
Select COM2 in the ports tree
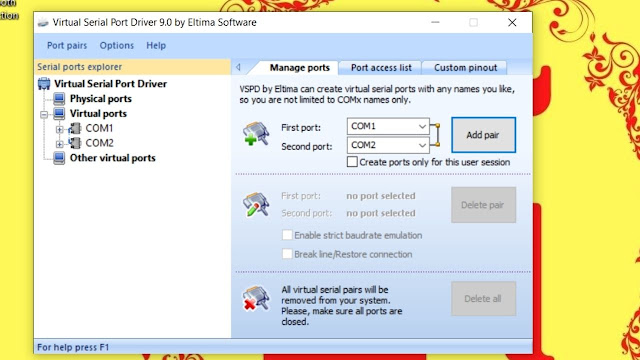(99, 143)
